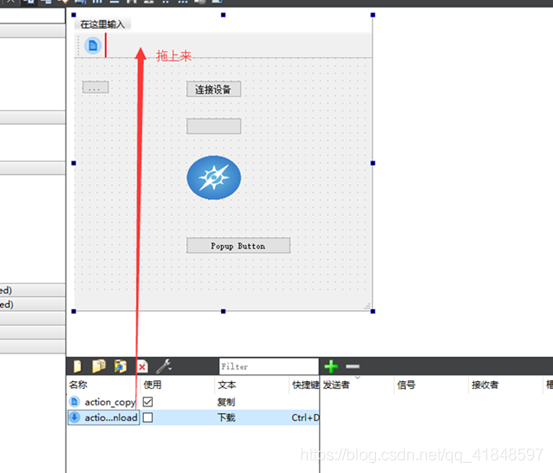
Task: Click the minus remove connection icon
Action: point(353,366)
